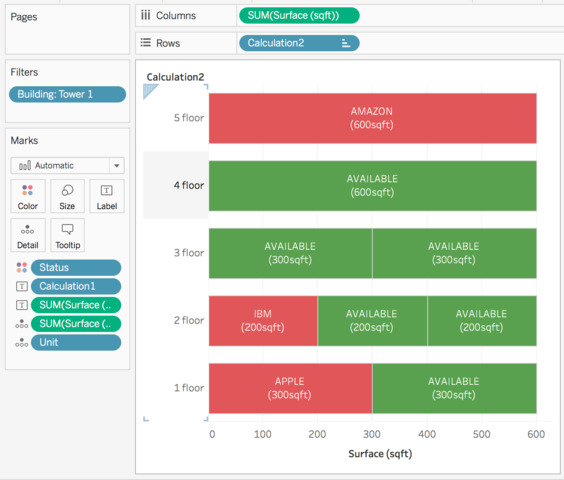
Task: Click the AVAILABLE (300sqft) segment on 1 floor
Action: pyautogui.click(x=454, y=388)
